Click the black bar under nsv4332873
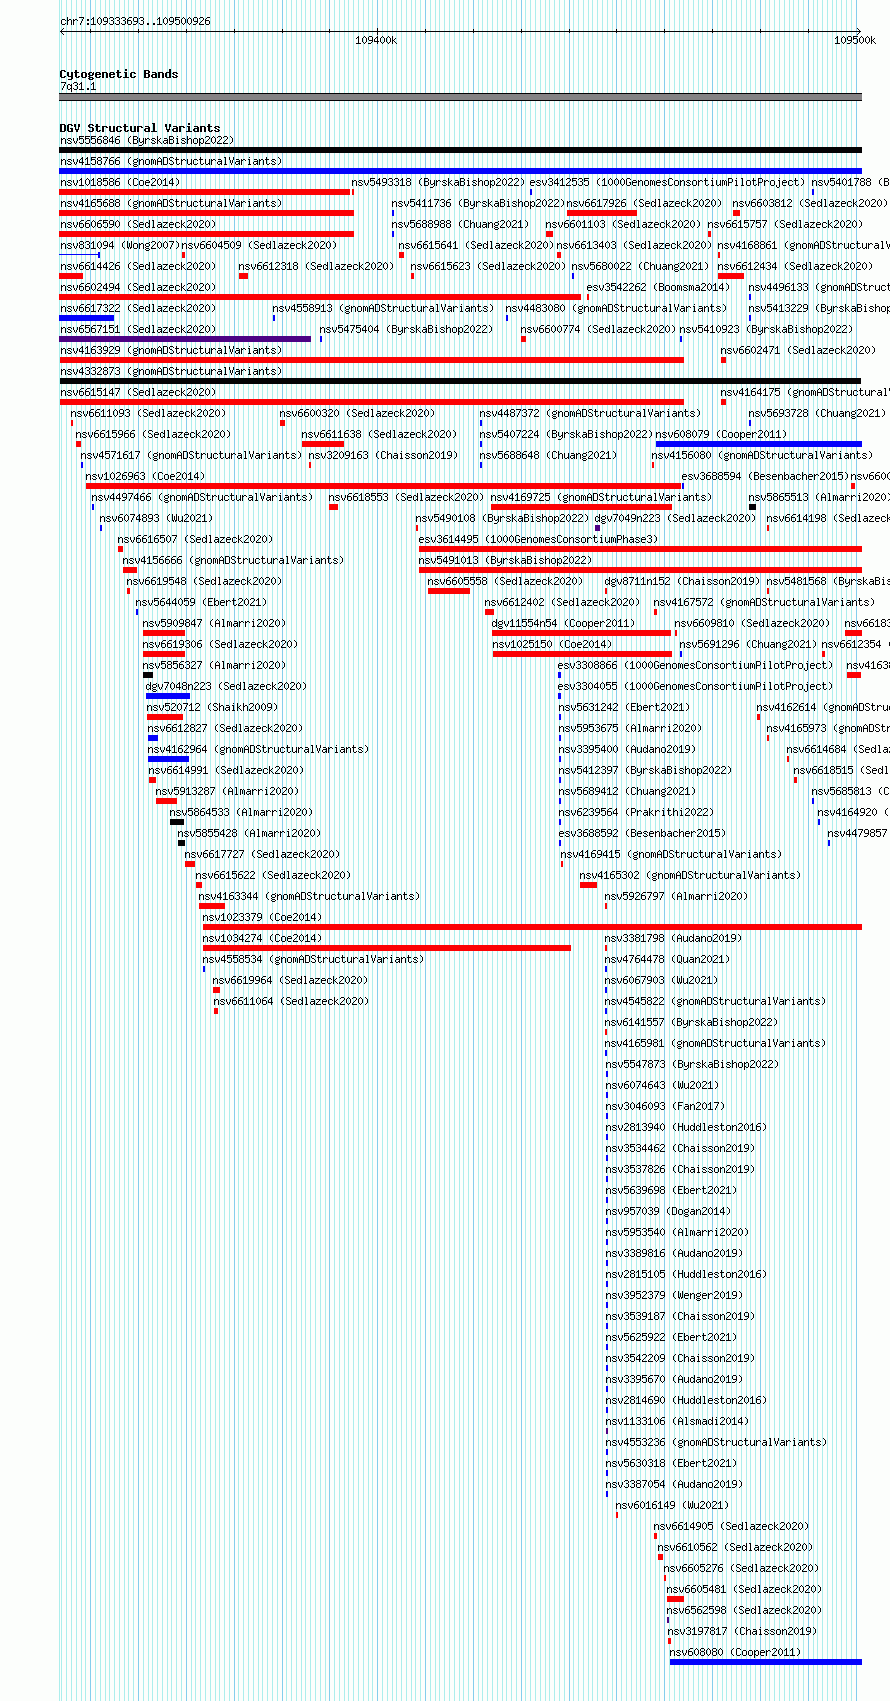 point(460,381)
